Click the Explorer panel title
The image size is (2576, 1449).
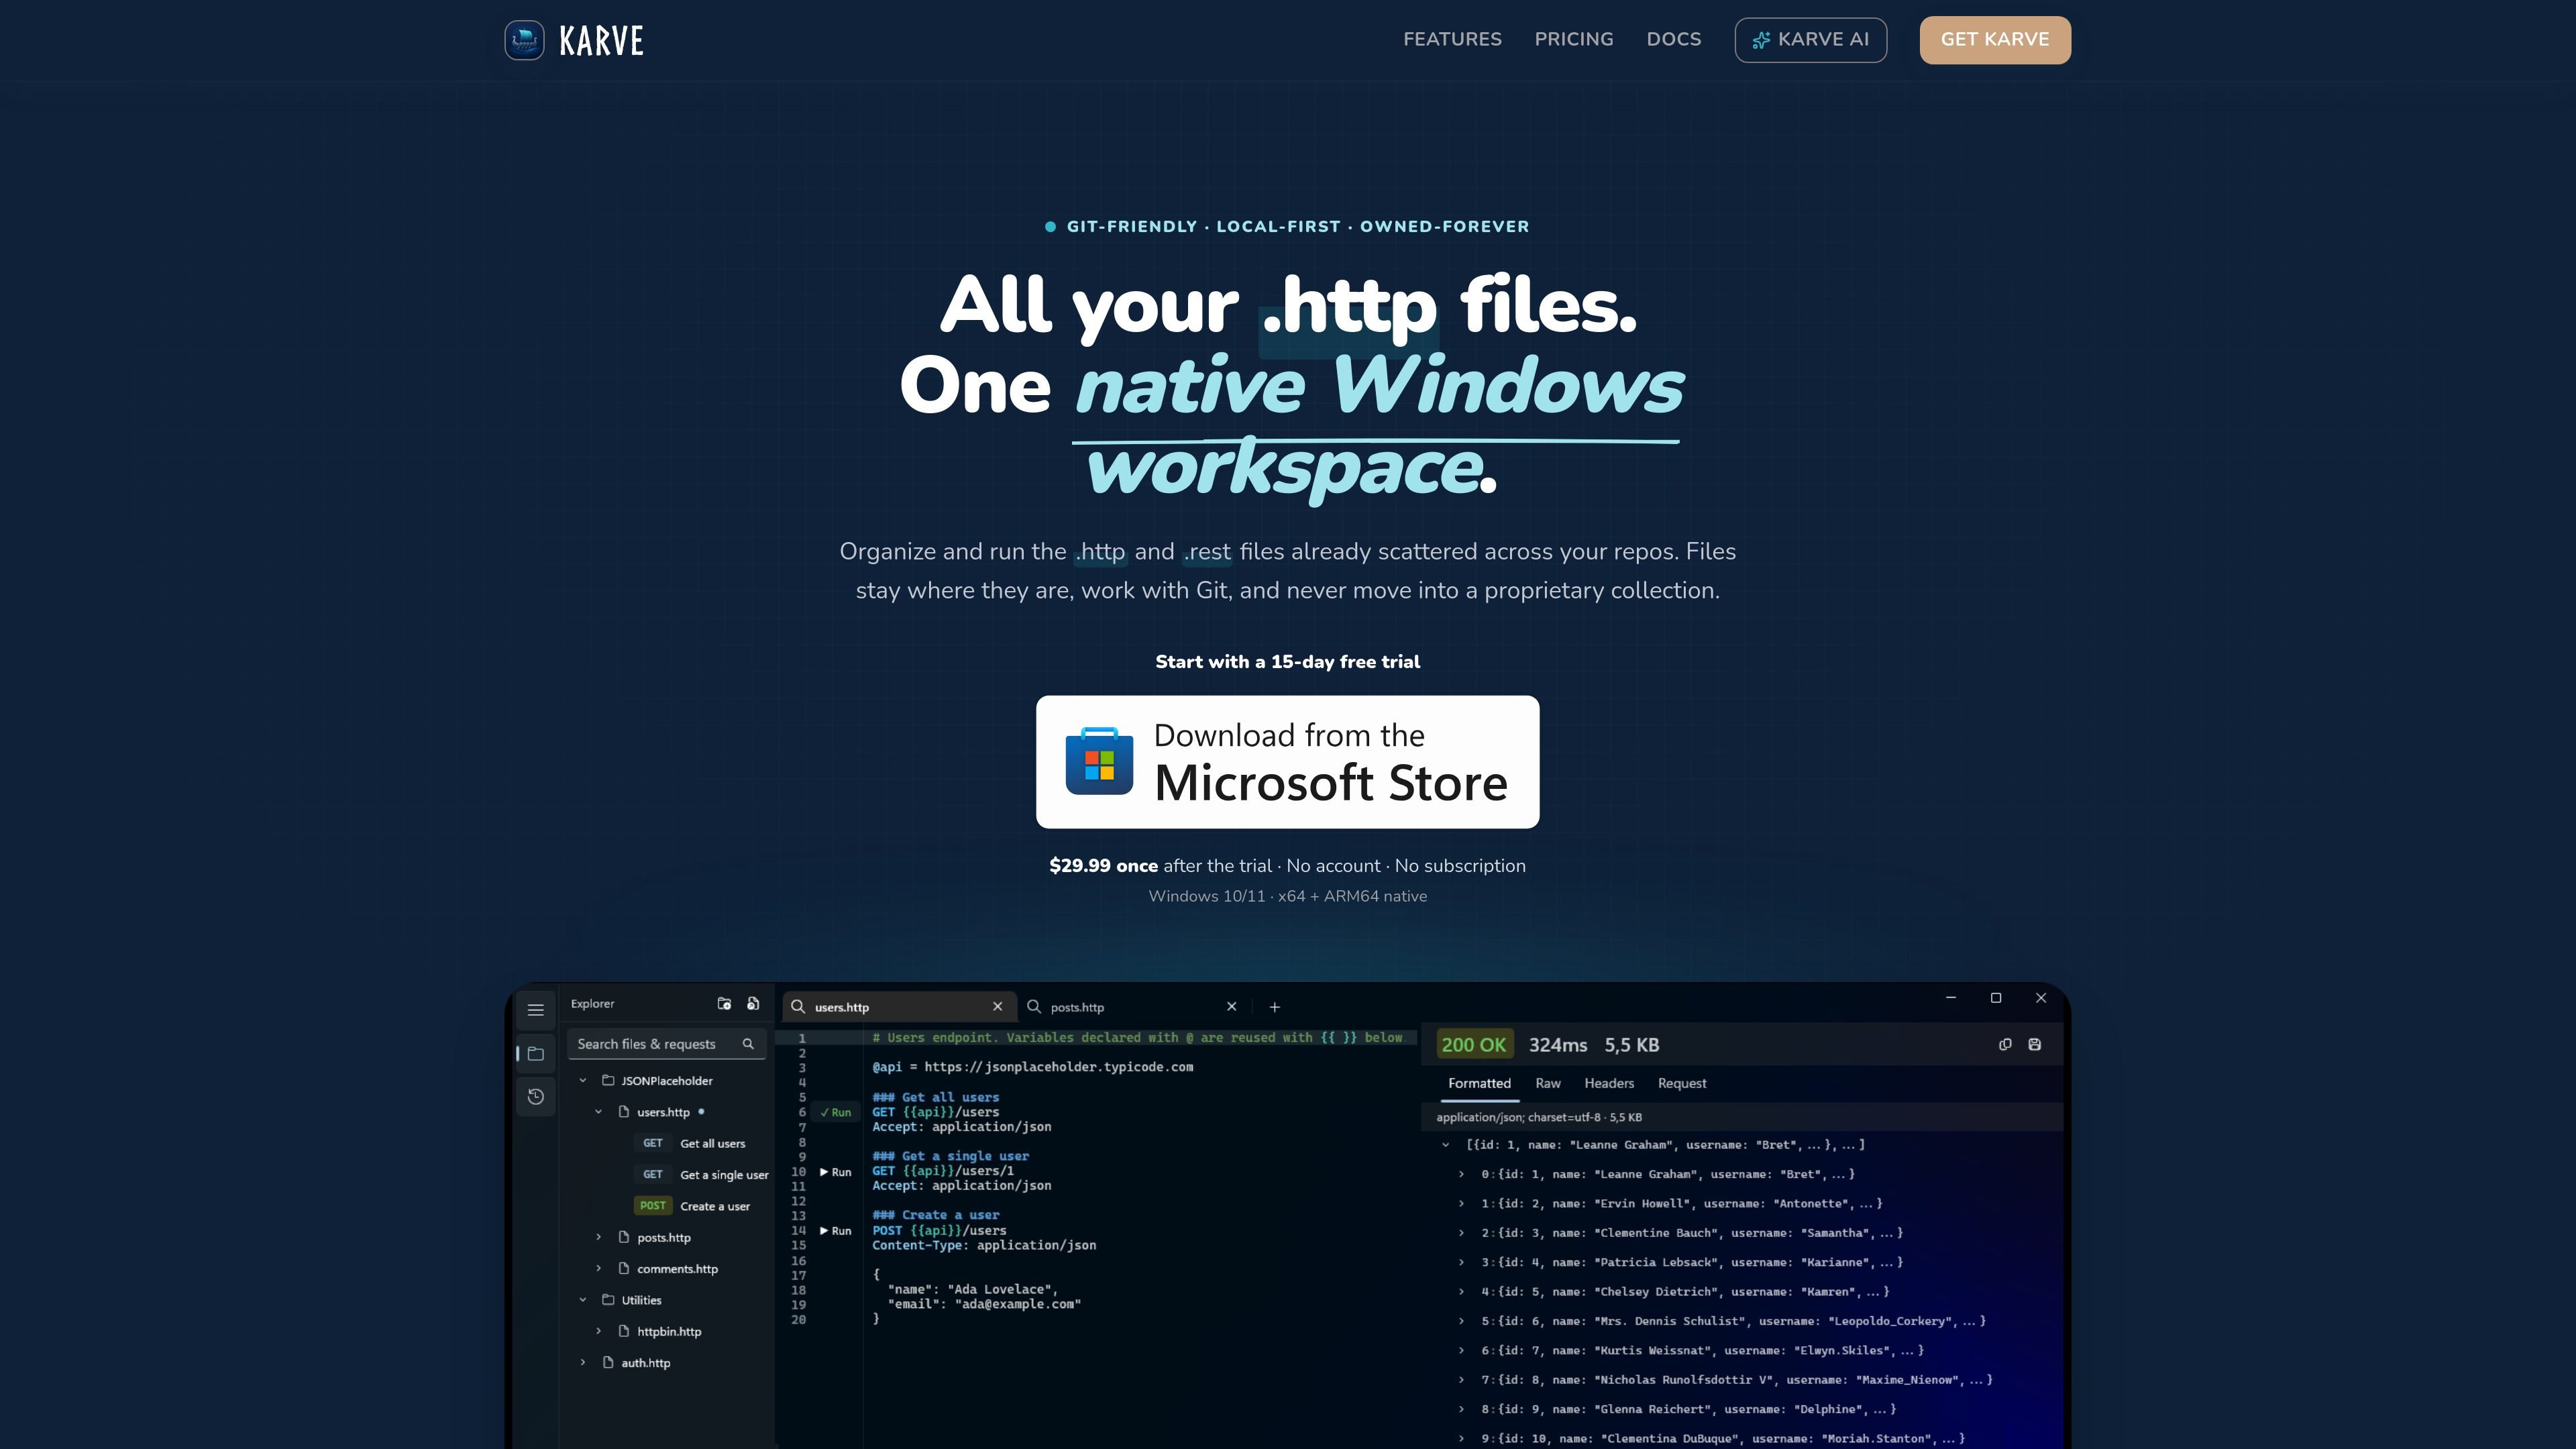(593, 1004)
